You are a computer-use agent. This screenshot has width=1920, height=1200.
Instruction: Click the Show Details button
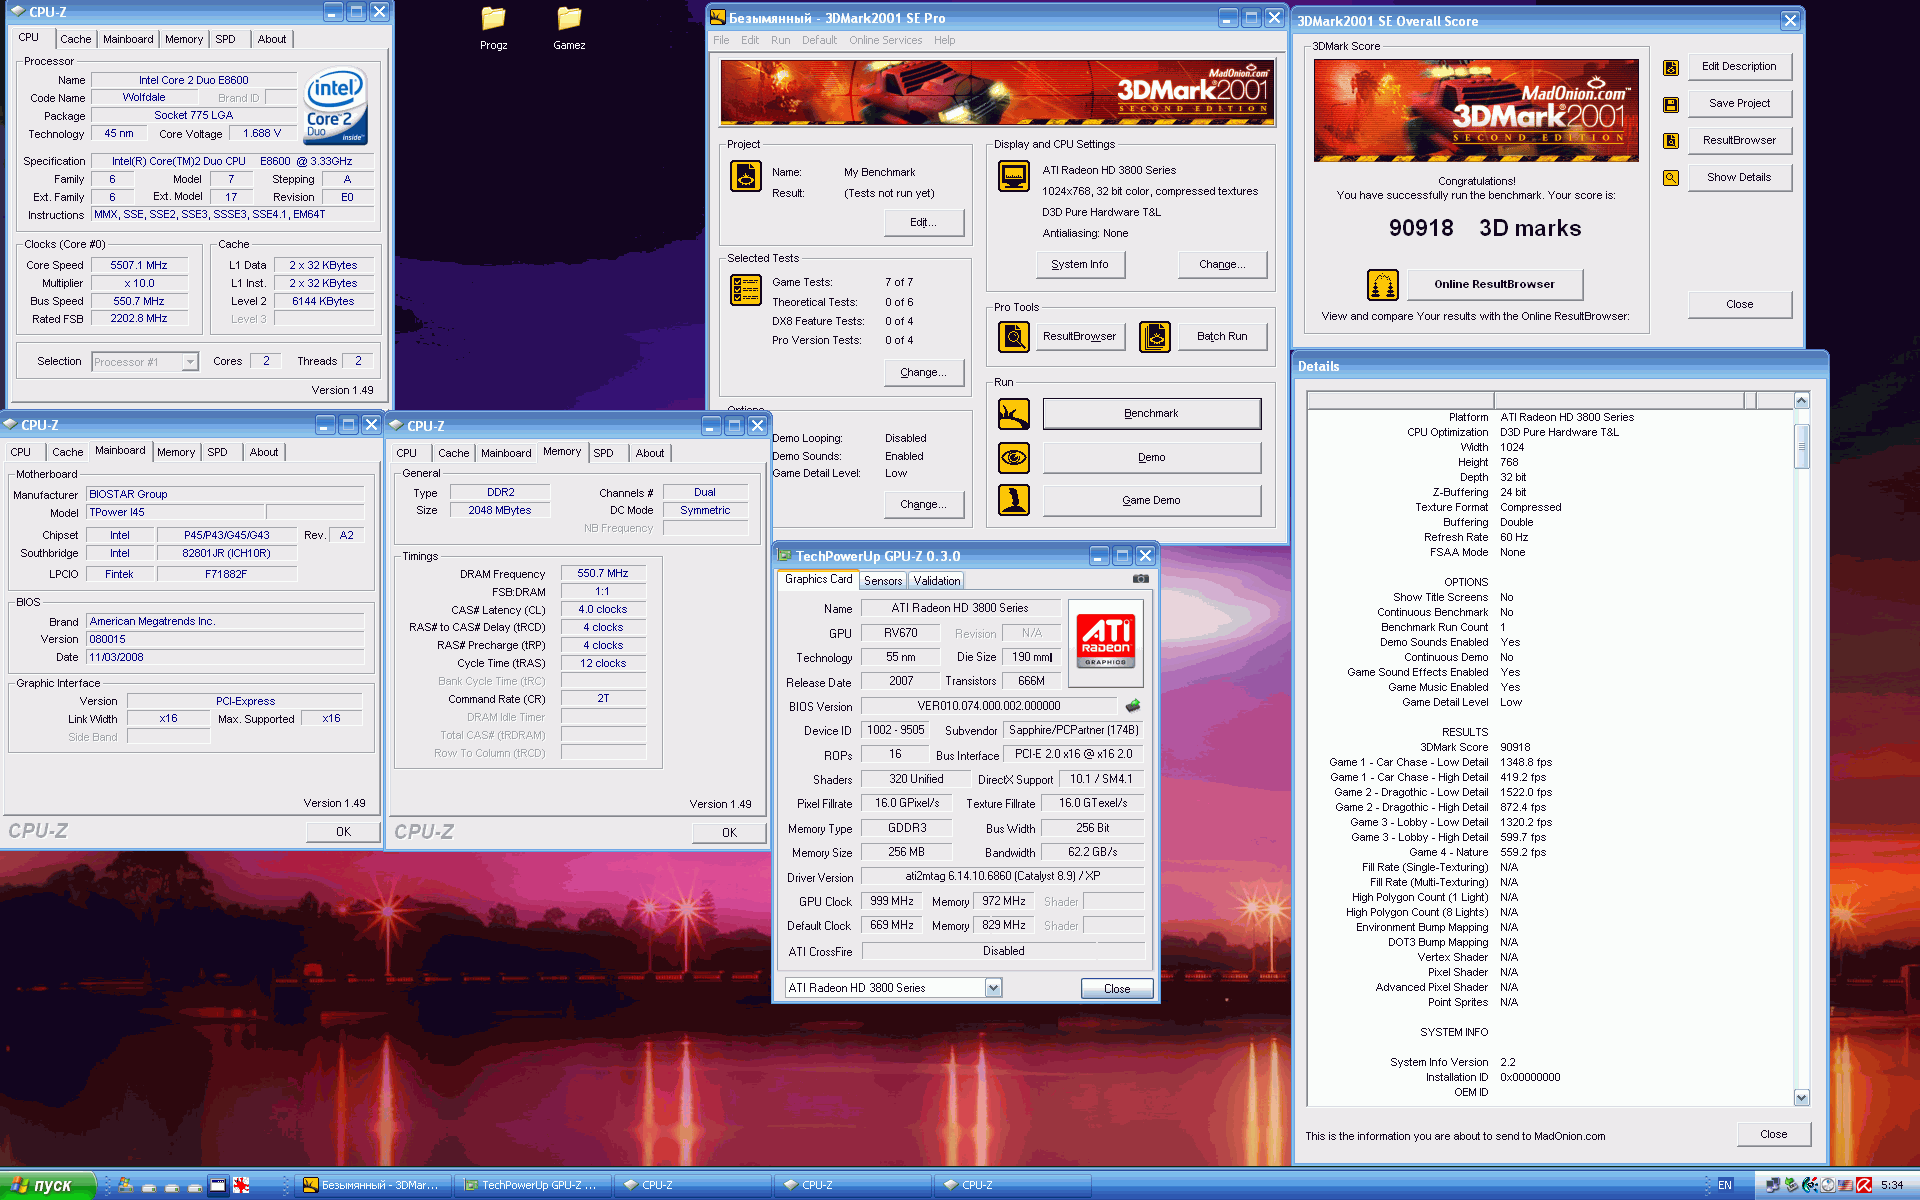[x=1739, y=177]
